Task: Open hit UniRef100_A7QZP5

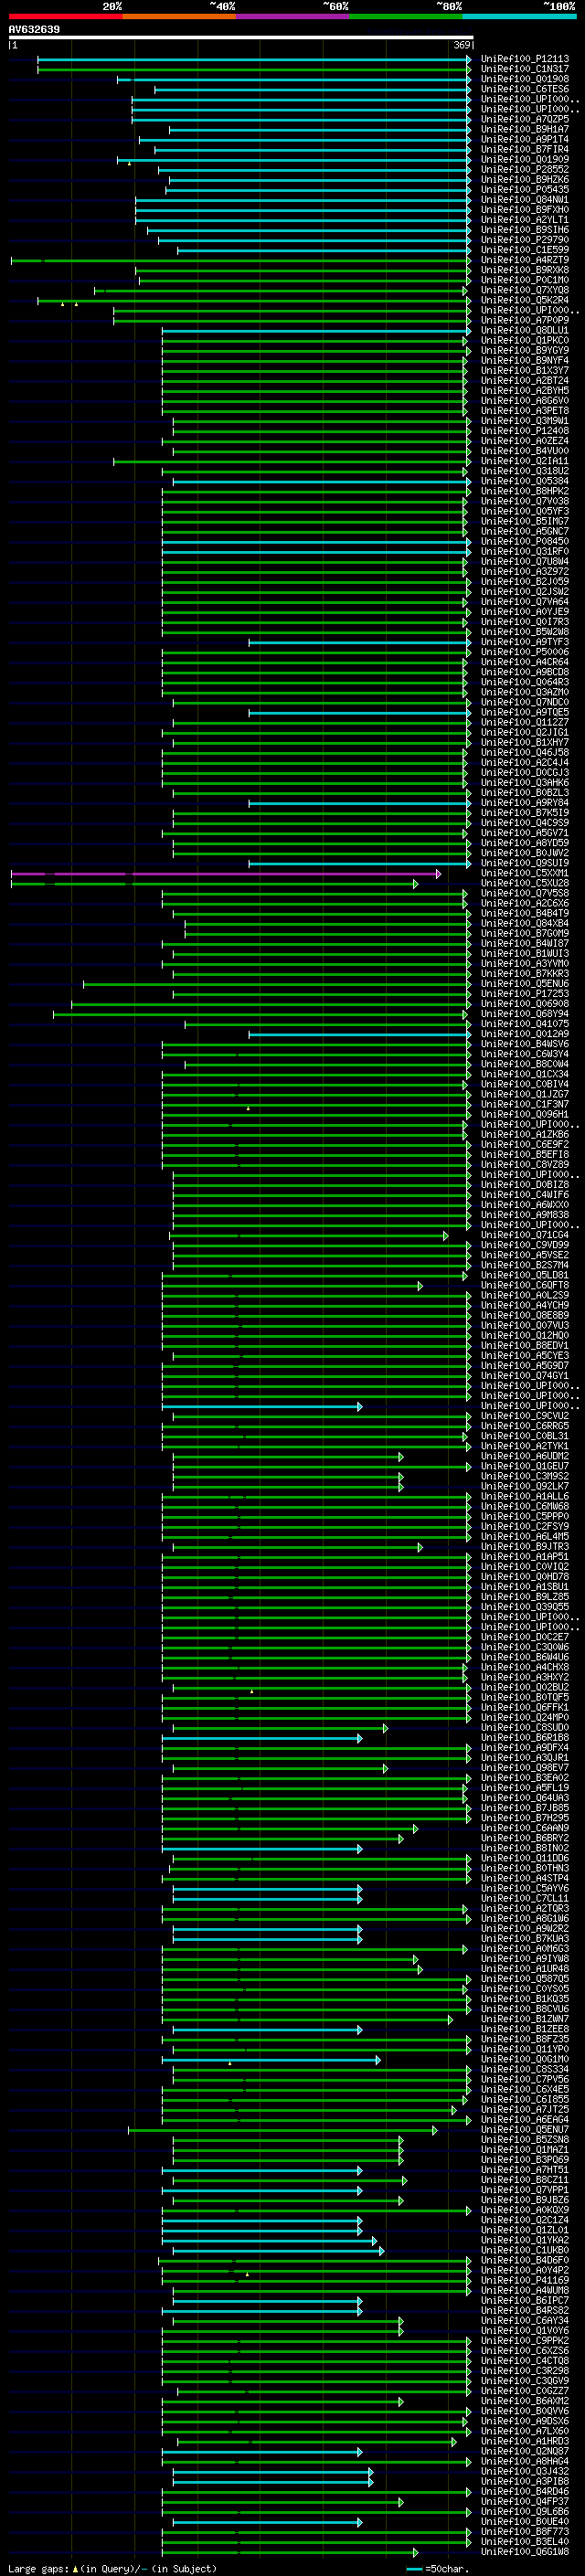Action: (x=525, y=119)
